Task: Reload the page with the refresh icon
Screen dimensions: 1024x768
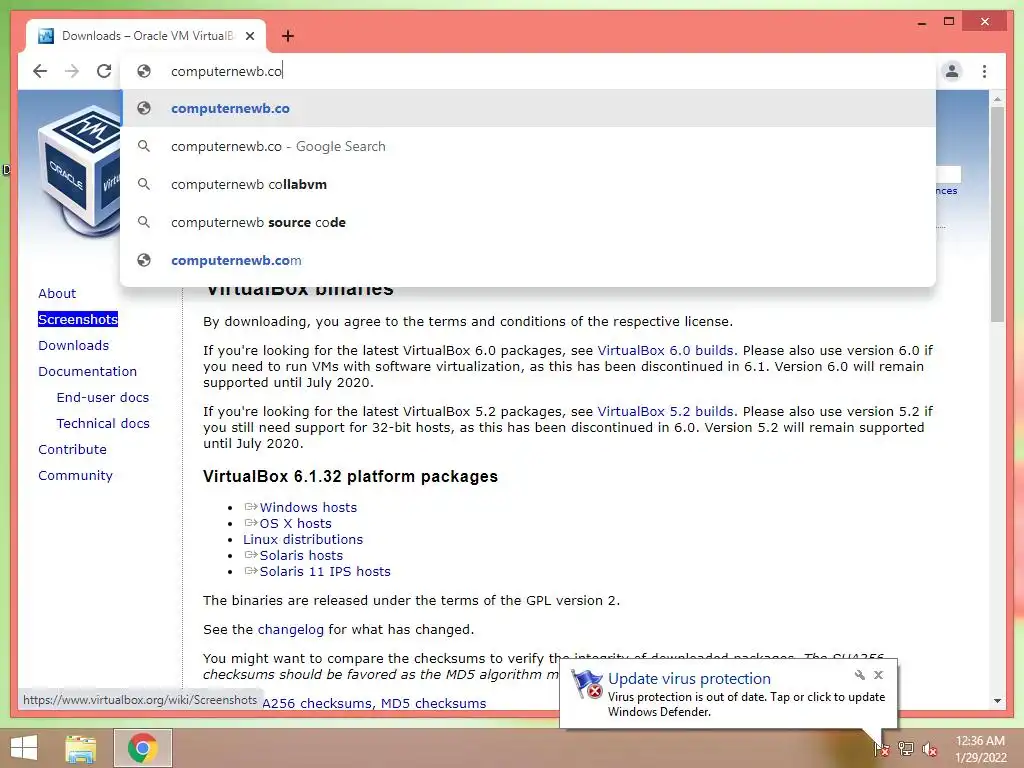Action: point(104,71)
